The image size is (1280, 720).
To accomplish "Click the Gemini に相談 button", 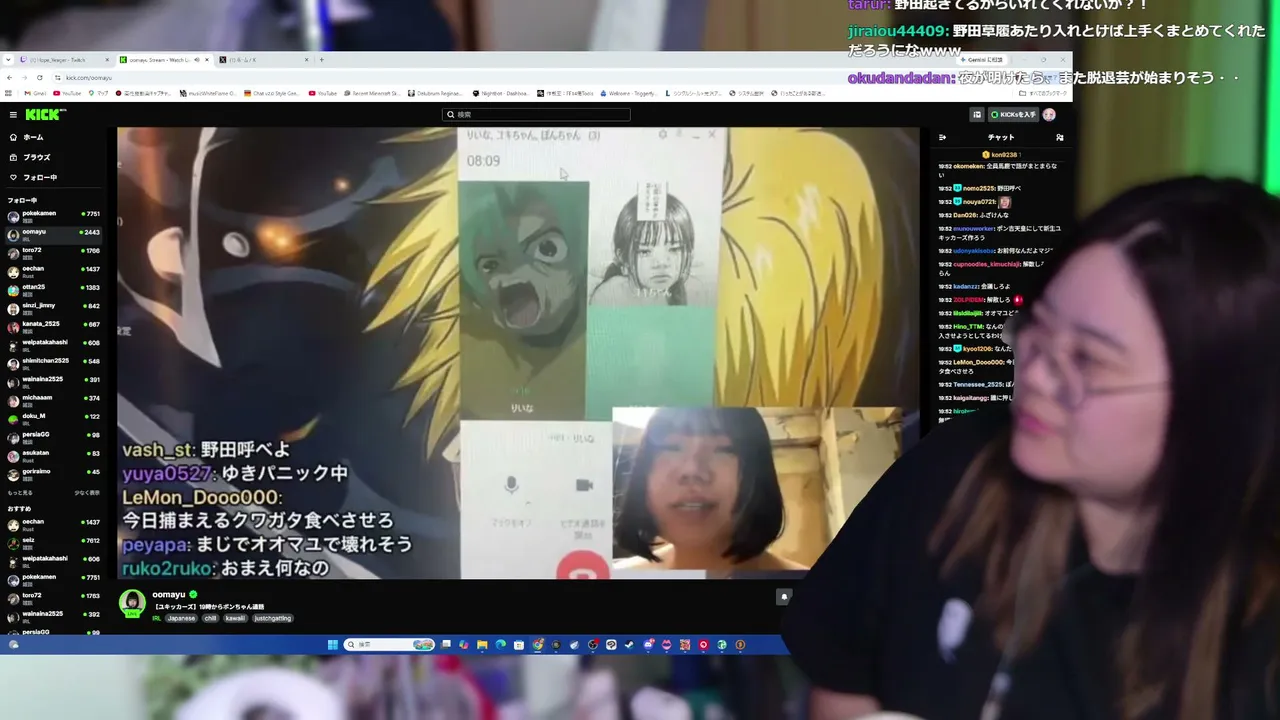I will pyautogui.click(x=980, y=60).
